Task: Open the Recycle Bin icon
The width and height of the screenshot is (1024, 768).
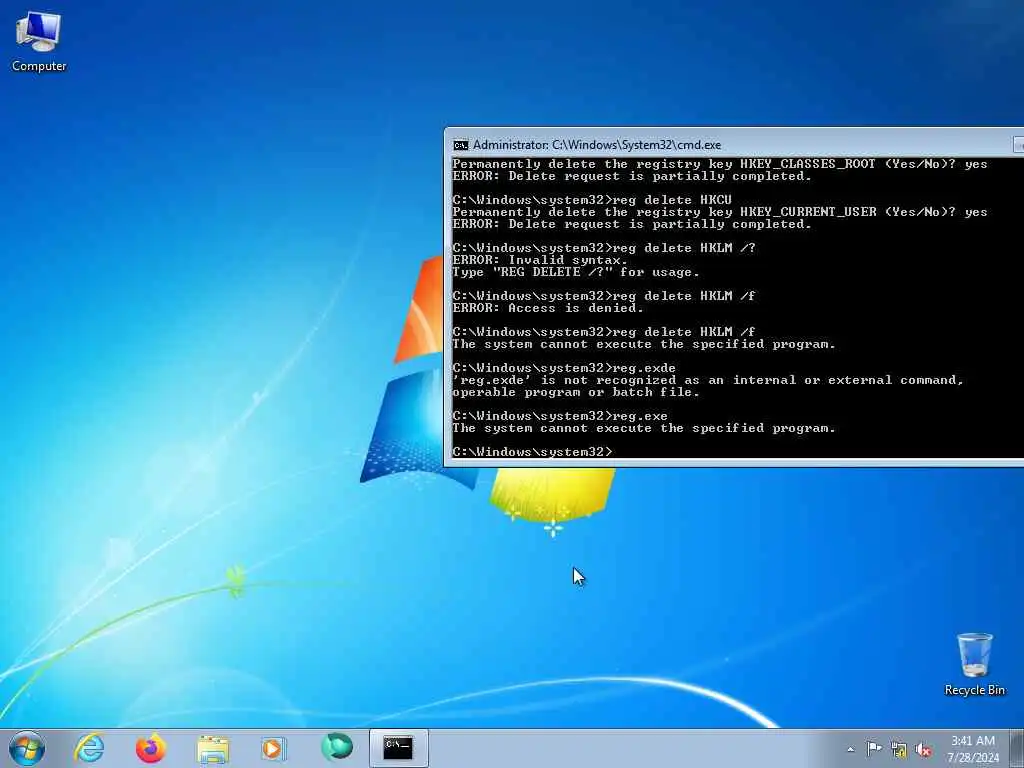Action: pyautogui.click(x=974, y=663)
